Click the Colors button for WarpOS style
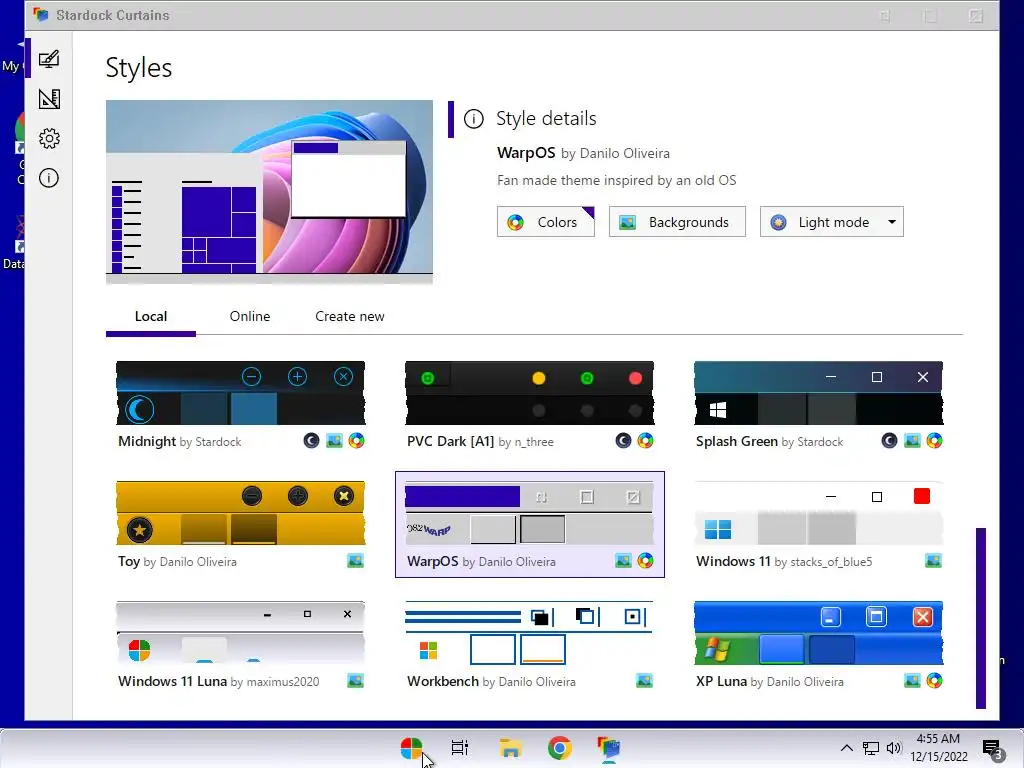Screen dimensions: 1024x768 point(545,222)
